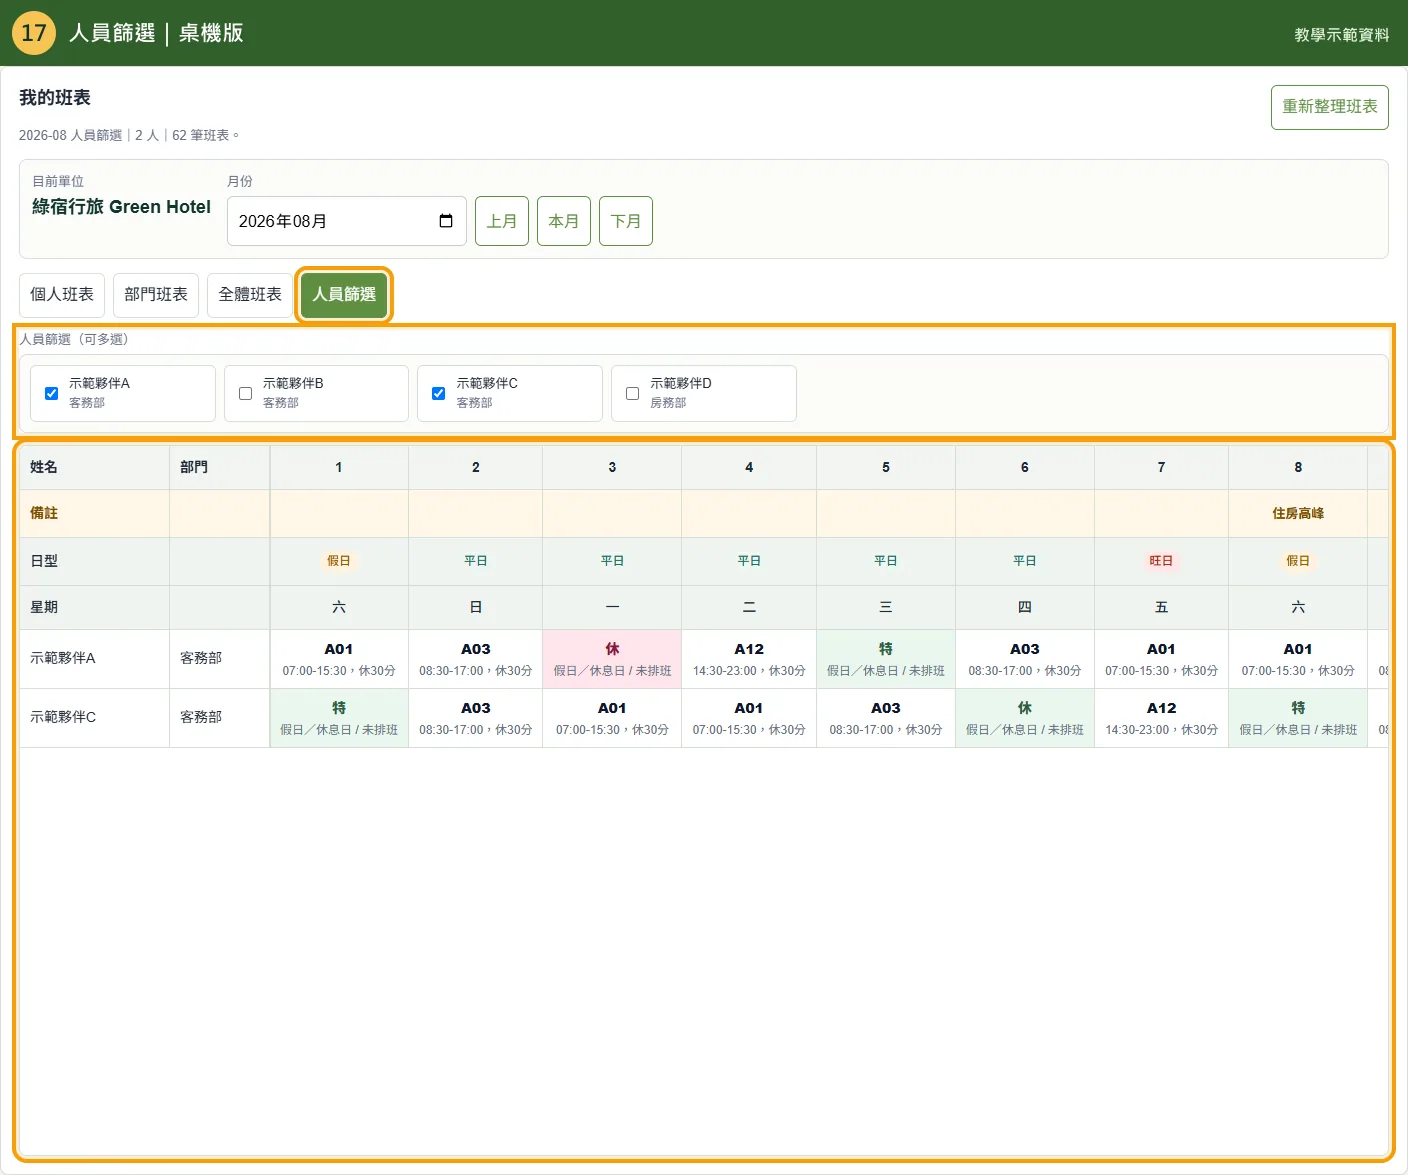Click the 2026年08月 month input field
This screenshot has height=1175, width=1408.
tap(347, 221)
